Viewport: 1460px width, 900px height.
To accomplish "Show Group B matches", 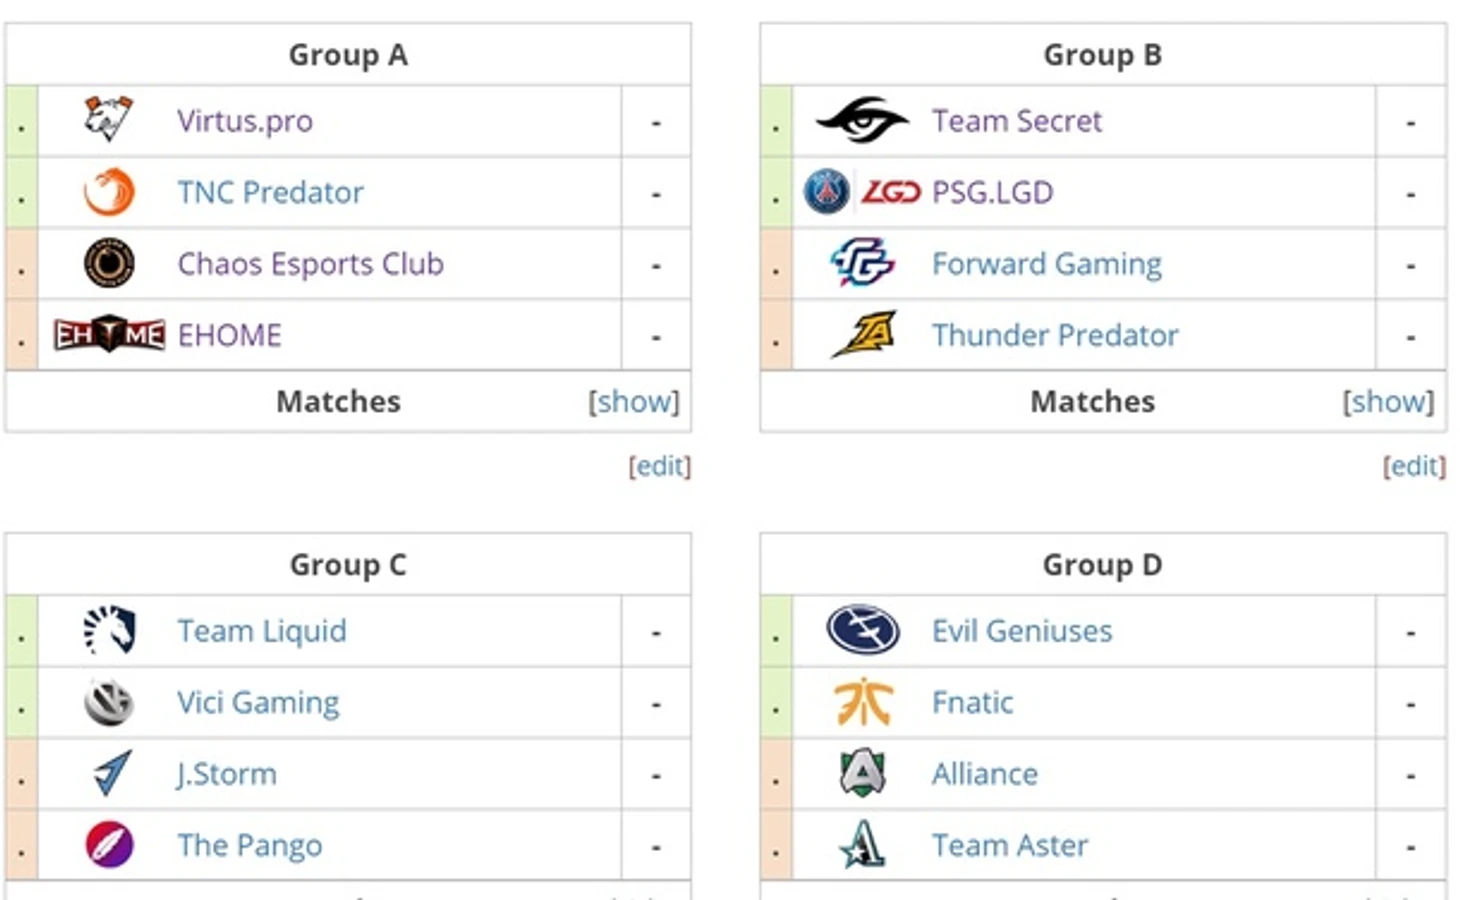I will click(1388, 402).
